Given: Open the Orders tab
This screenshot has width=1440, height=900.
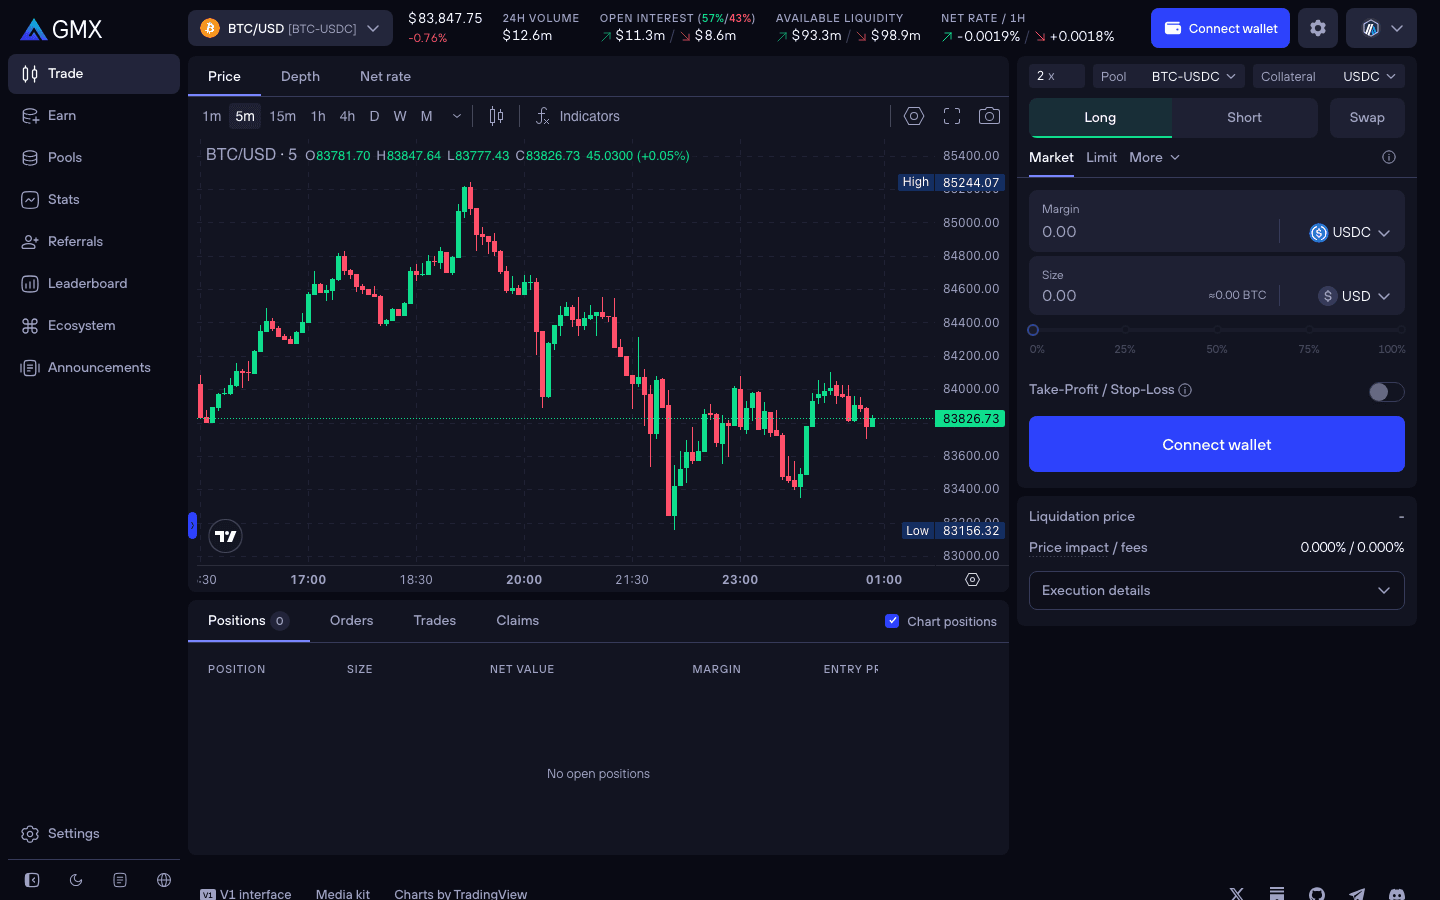Looking at the screenshot, I should (x=351, y=620).
